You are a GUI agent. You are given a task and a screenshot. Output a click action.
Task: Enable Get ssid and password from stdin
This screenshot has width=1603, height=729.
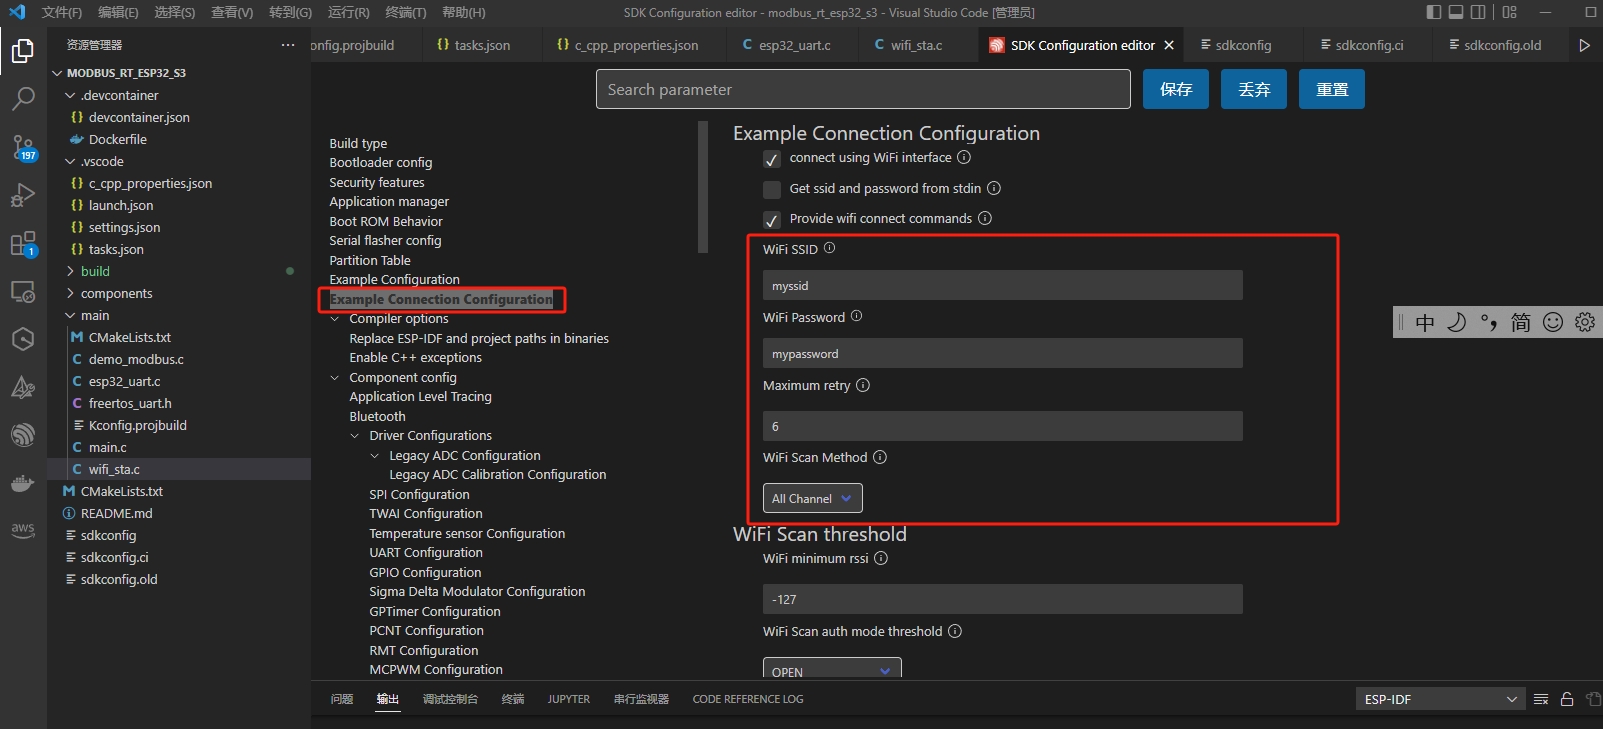point(772,189)
